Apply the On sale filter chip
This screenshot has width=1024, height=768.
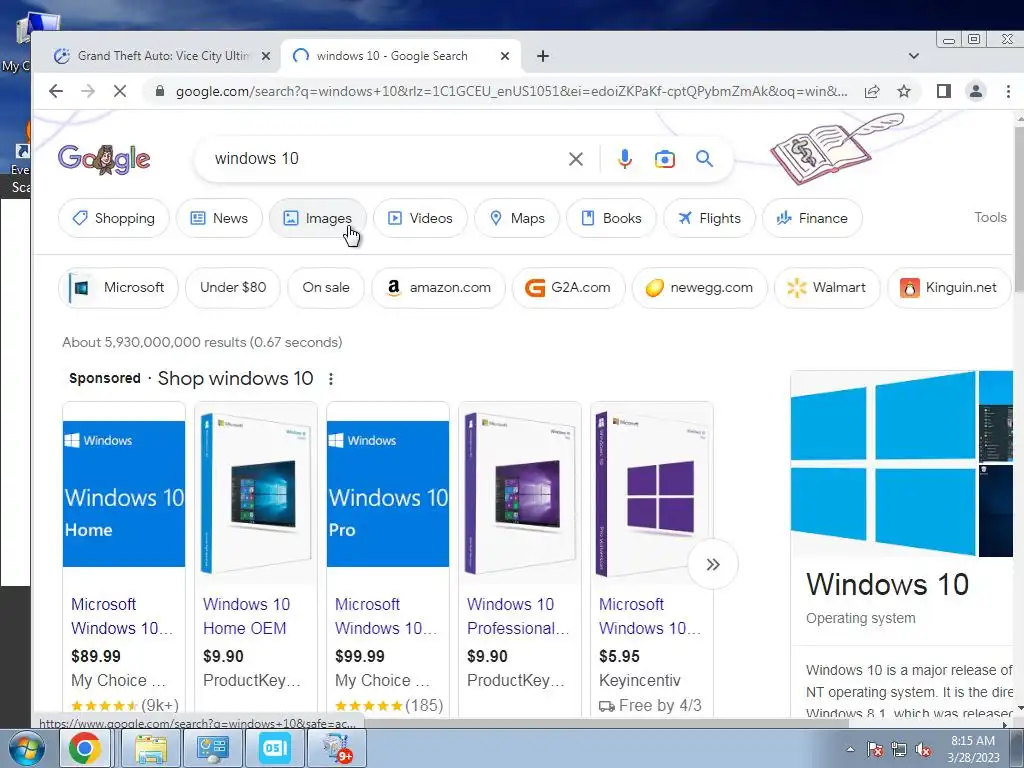tap(326, 287)
